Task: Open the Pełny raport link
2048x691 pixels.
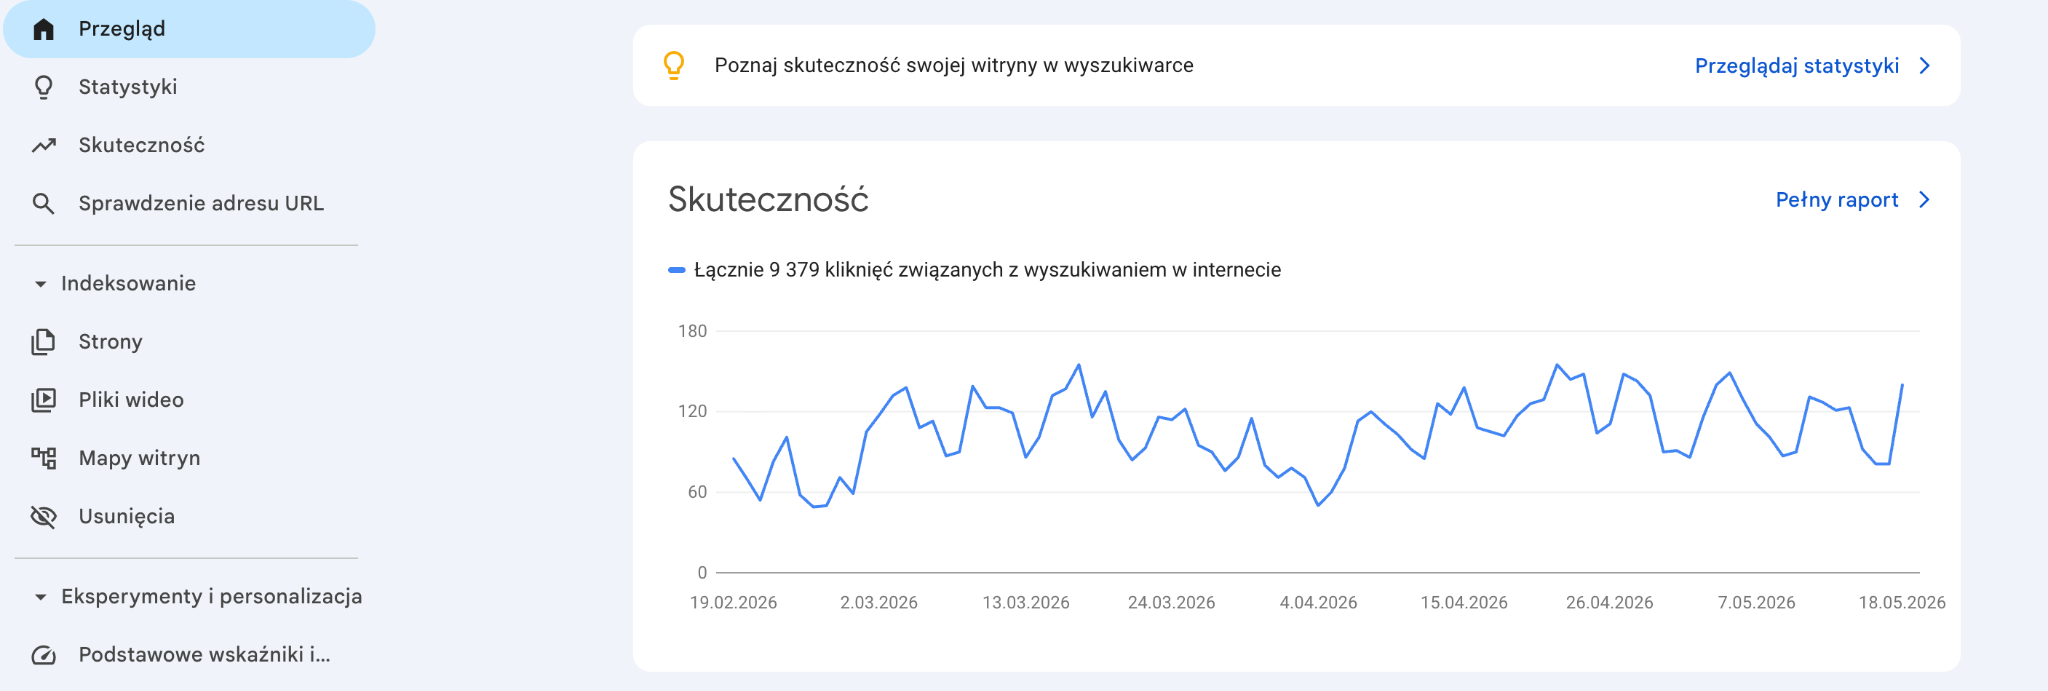Action: pos(1837,200)
